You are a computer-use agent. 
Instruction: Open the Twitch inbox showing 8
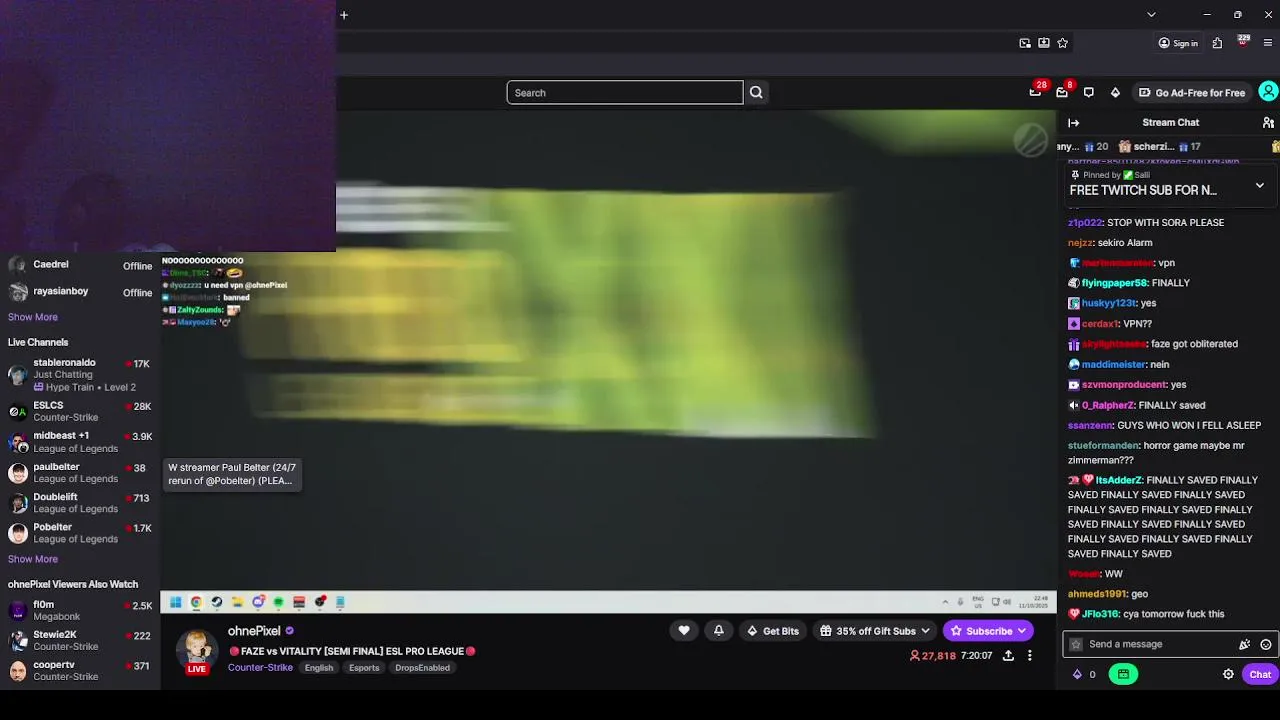1063,91
